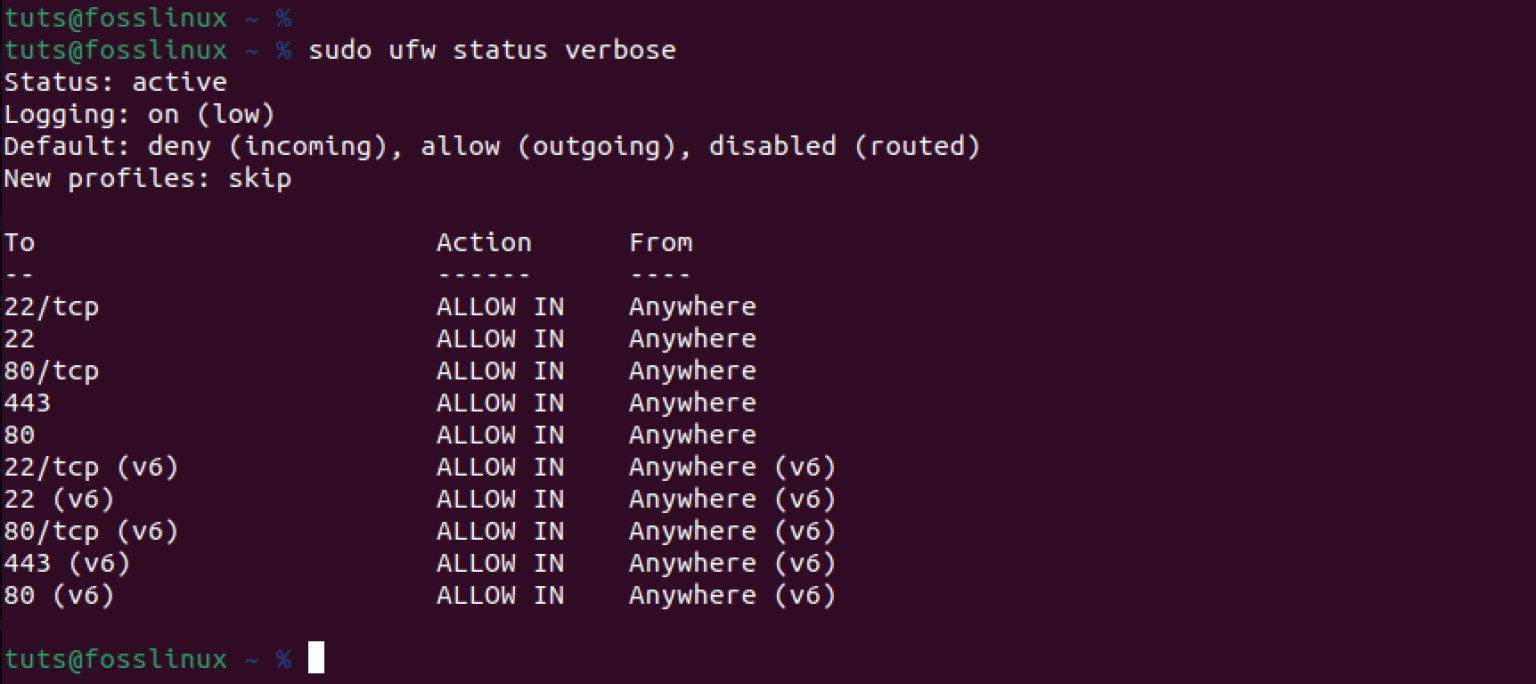Click the '22 (v6)' rule entry
This screenshot has height=684, width=1536.
click(60, 498)
